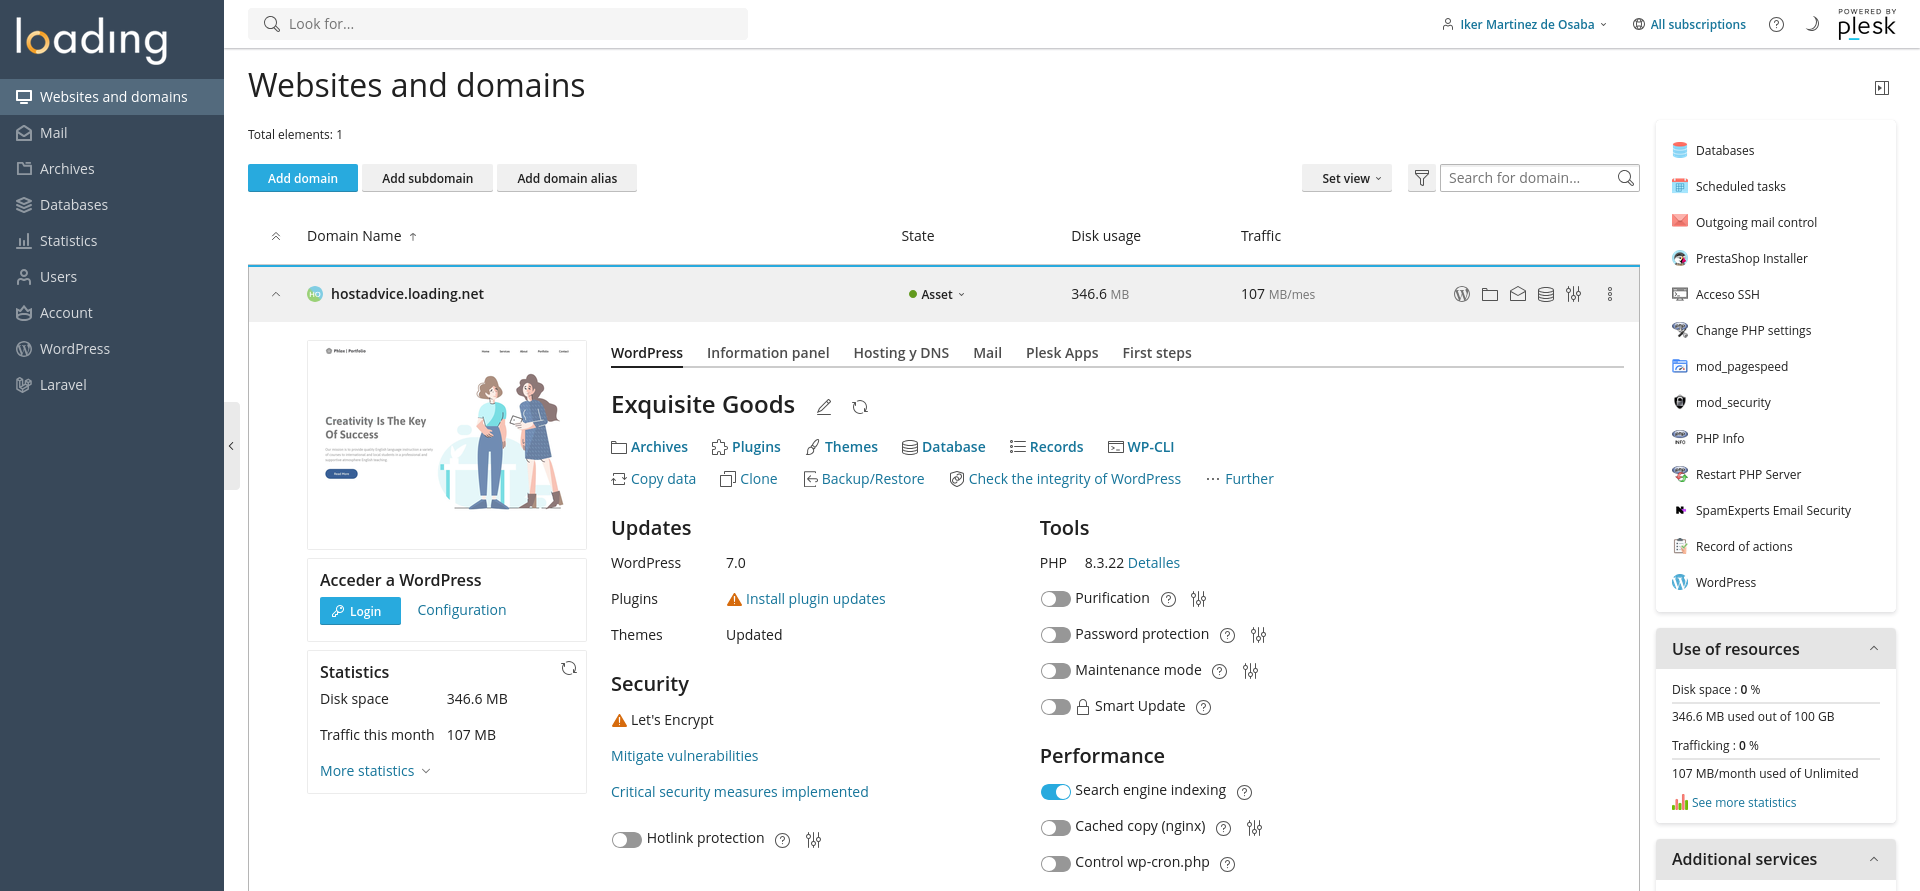
Task: Enable Password protection toggle
Action: [1055, 635]
